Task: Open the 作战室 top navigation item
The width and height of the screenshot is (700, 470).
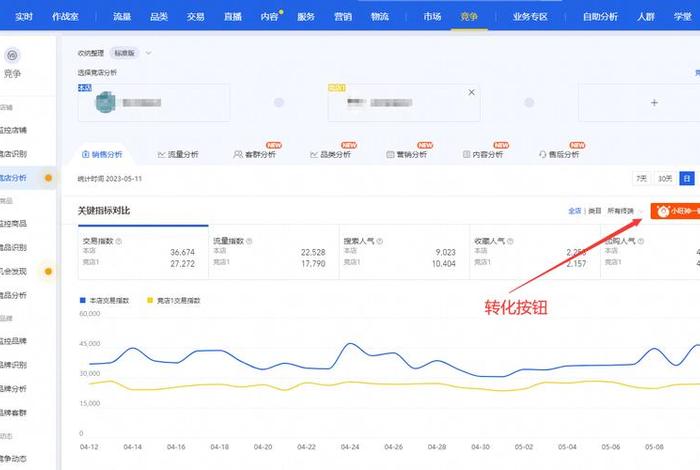Action: pos(65,17)
